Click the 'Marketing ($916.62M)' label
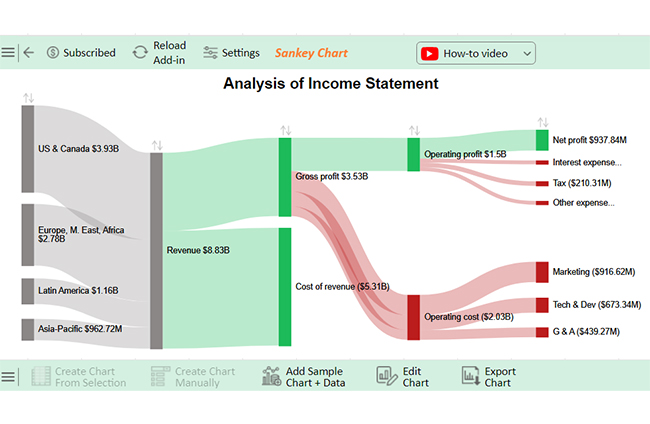The image size is (650, 424). click(594, 272)
